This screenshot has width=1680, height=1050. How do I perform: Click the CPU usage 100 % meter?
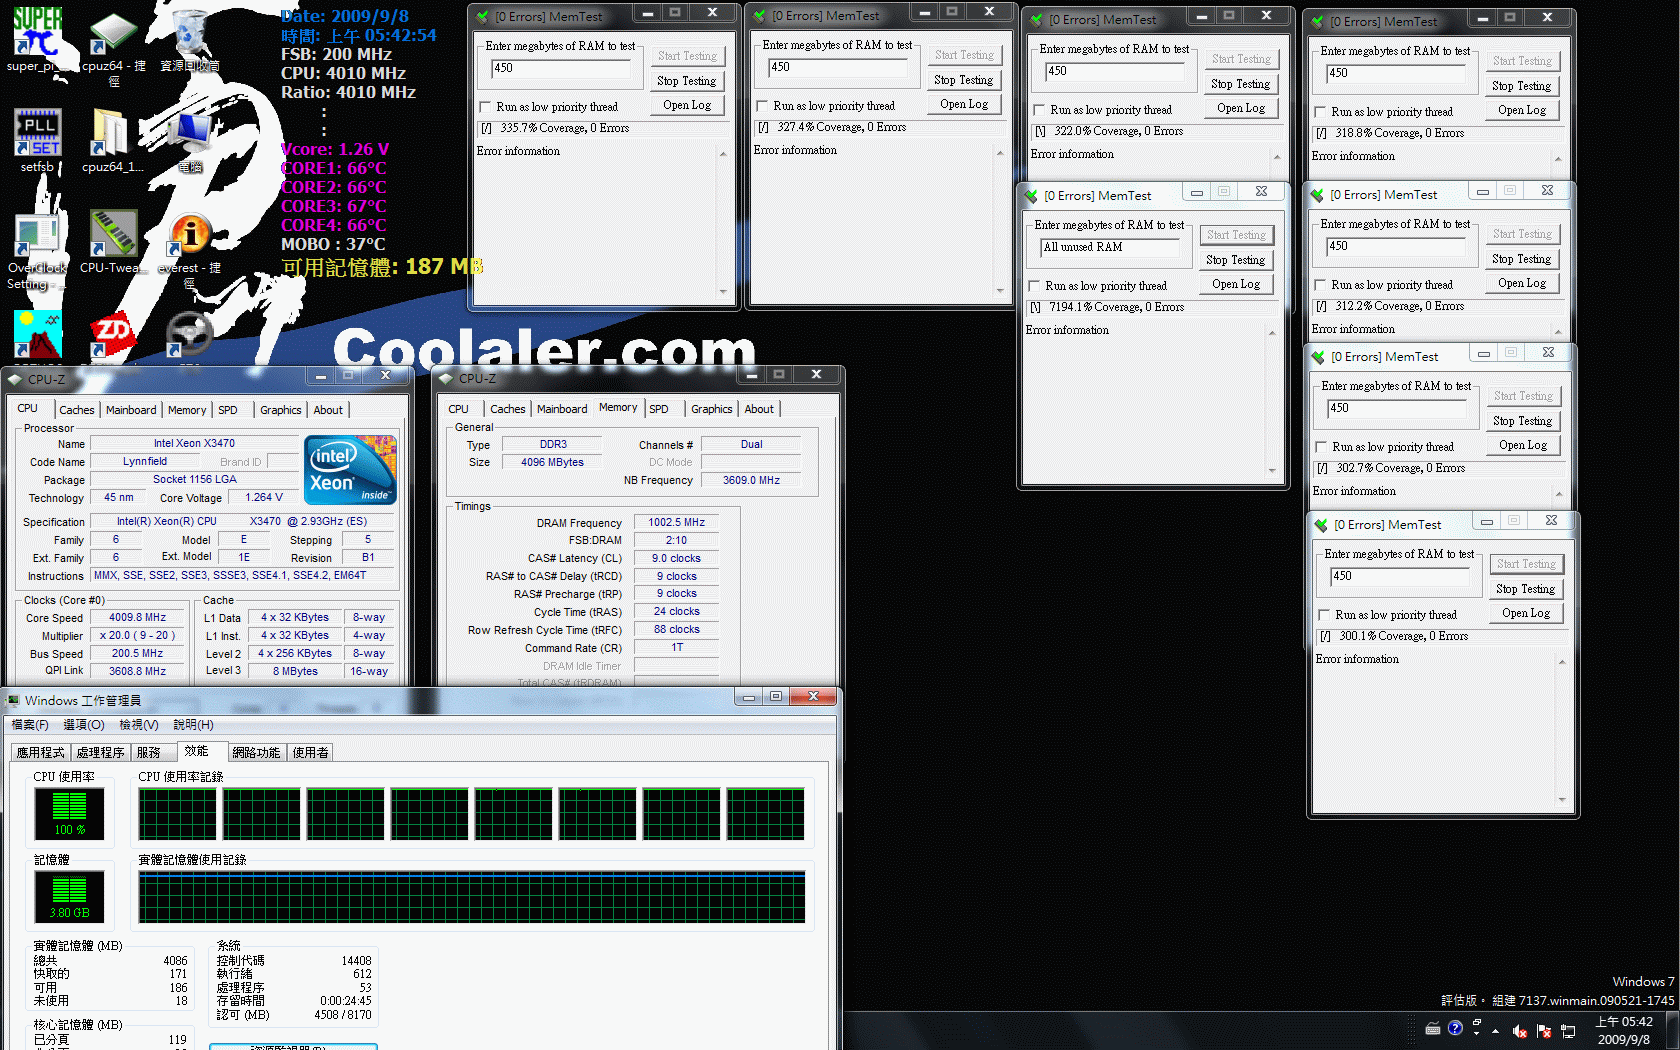[69, 813]
